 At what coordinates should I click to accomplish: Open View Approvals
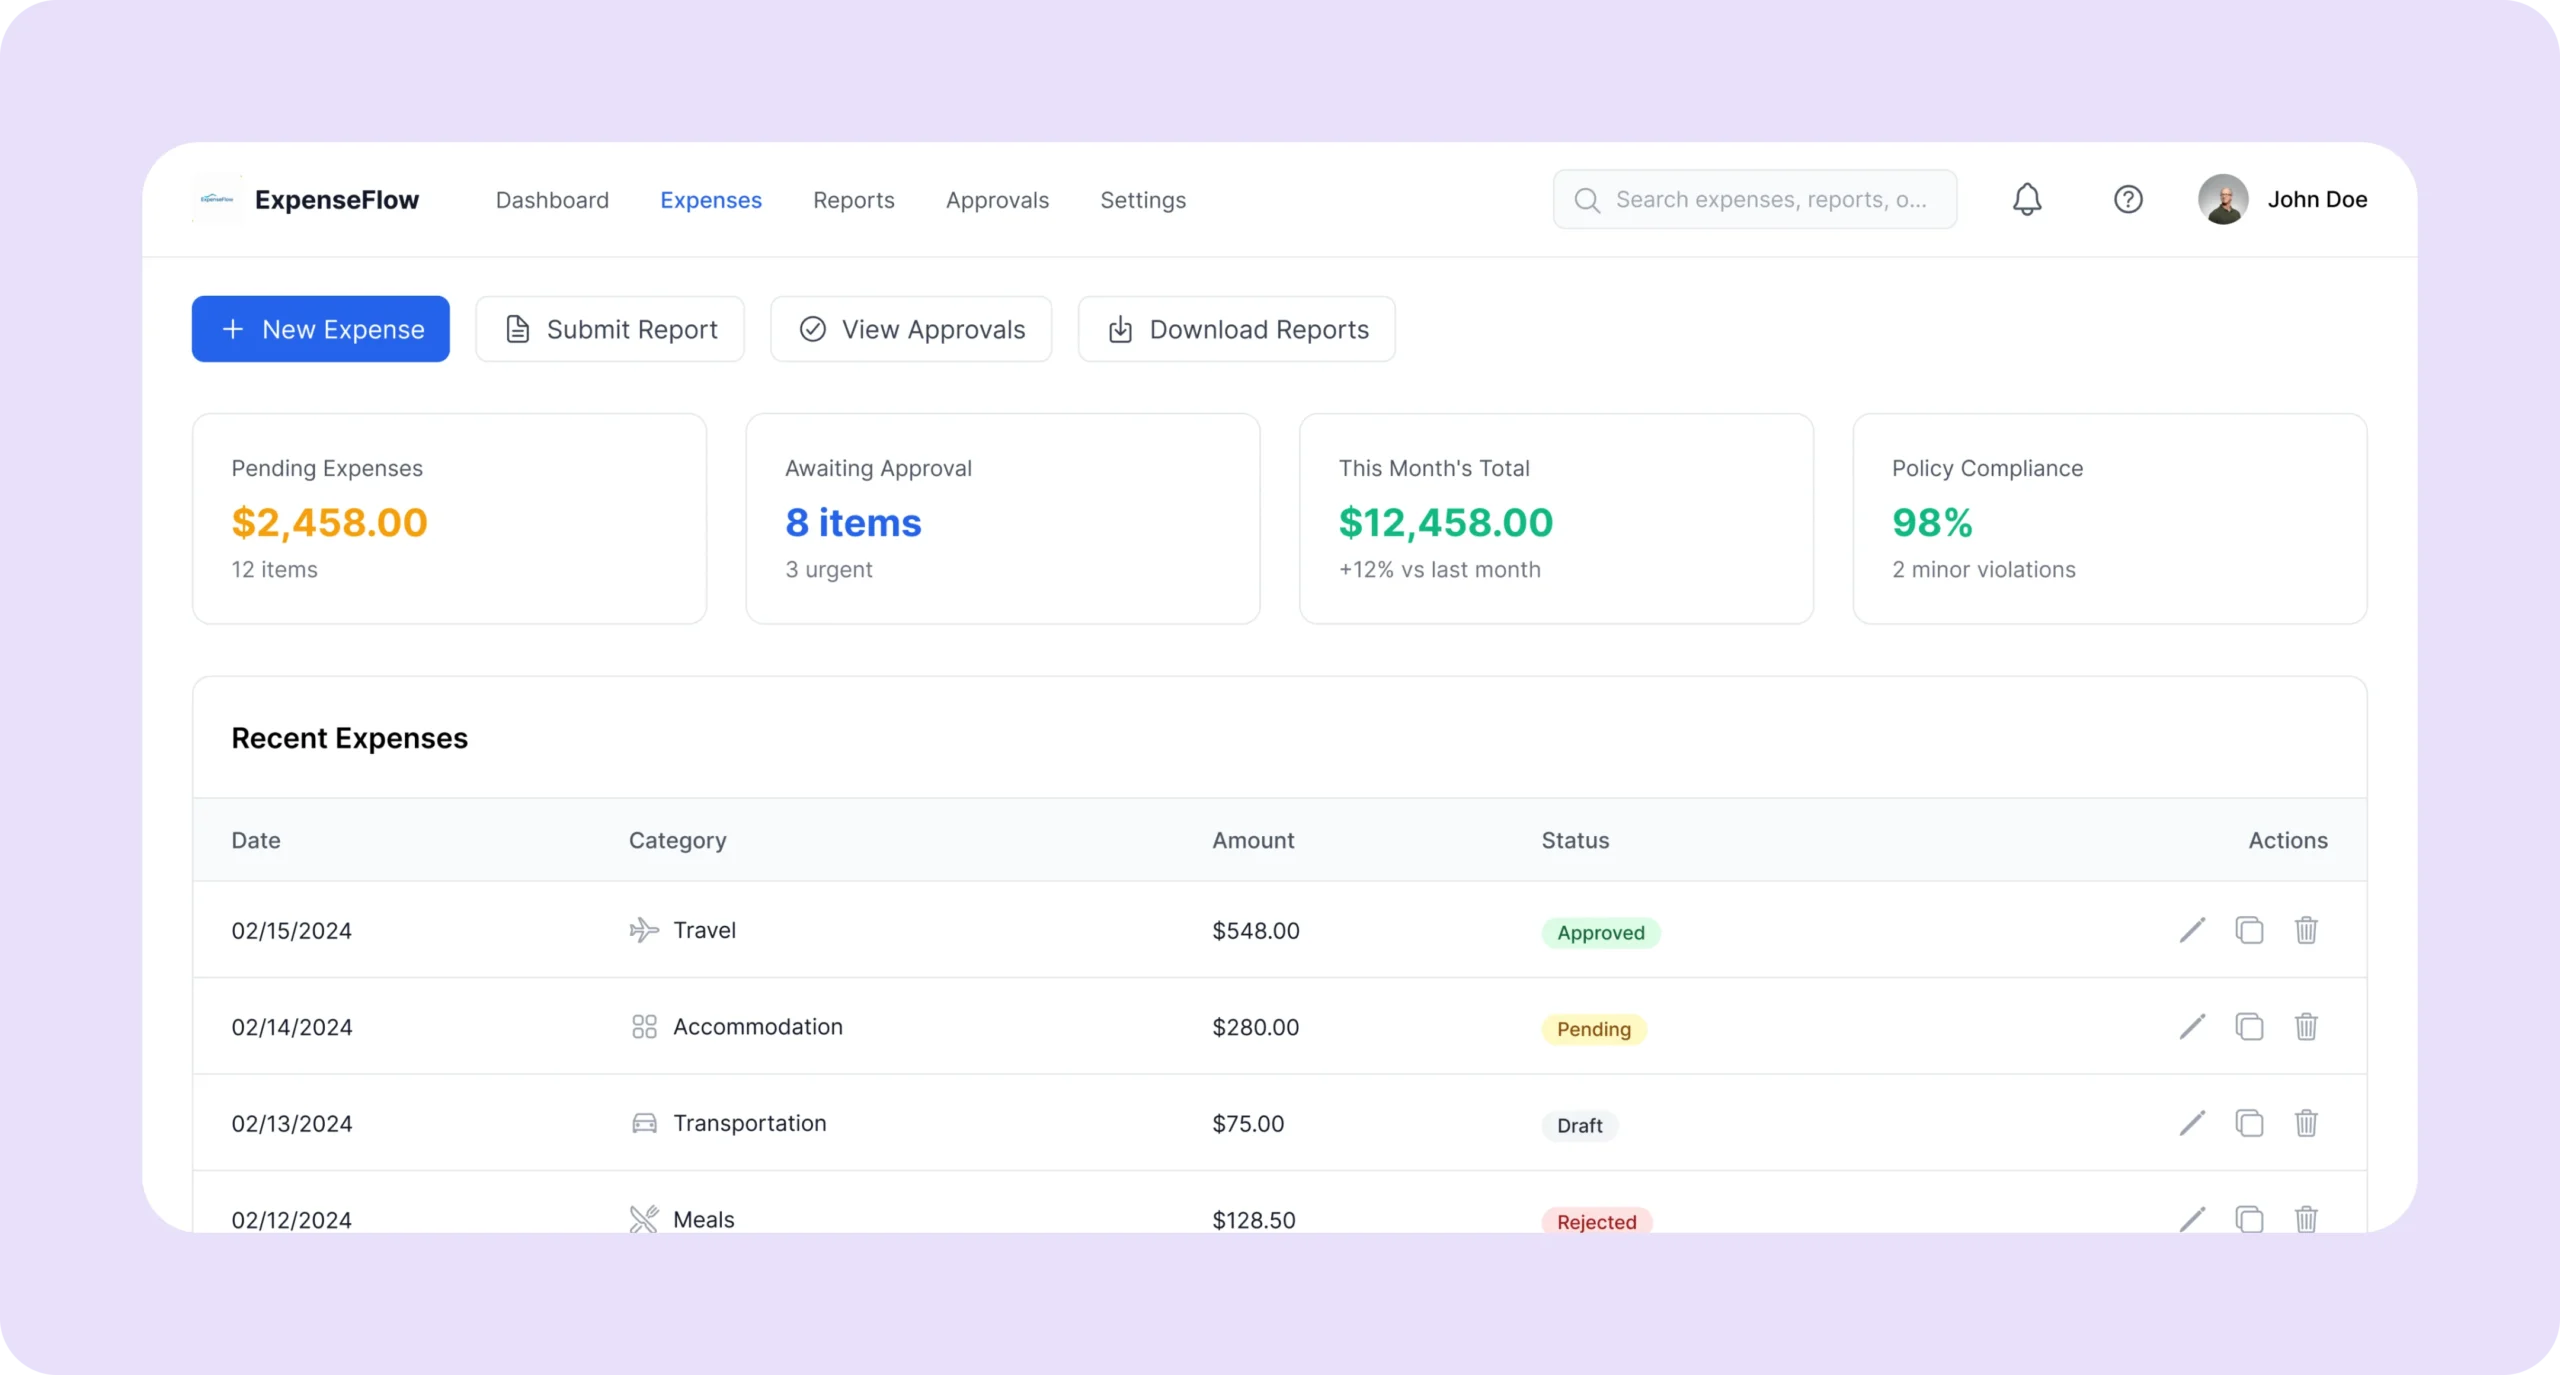click(x=911, y=329)
